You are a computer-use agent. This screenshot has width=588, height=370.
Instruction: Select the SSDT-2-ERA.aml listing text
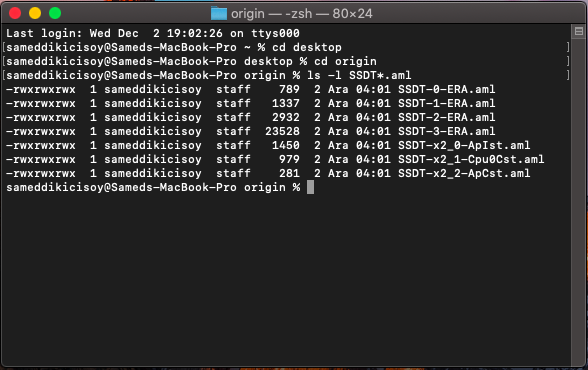(x=446, y=117)
